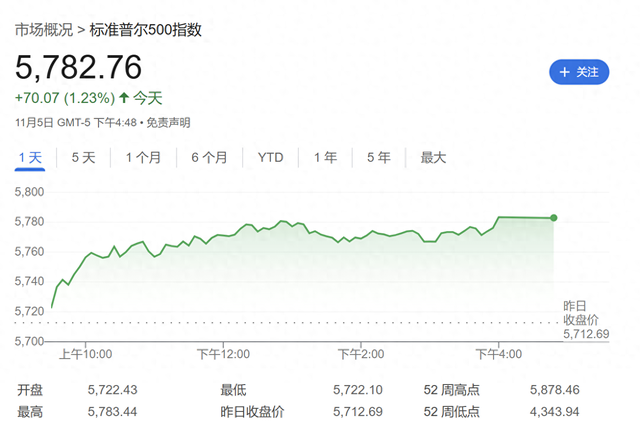Follow the index with the 关注 button

(x=579, y=72)
